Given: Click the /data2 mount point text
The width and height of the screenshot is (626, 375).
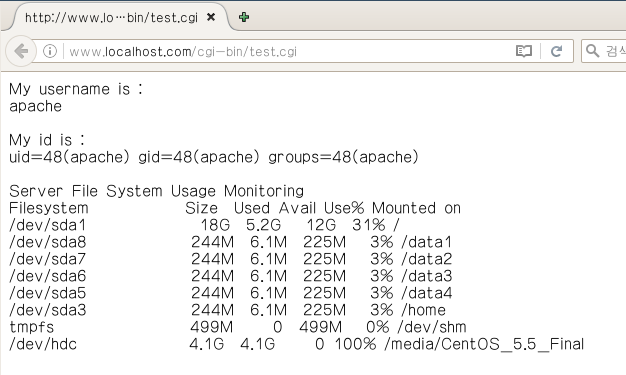Looking at the screenshot, I should [426, 259].
